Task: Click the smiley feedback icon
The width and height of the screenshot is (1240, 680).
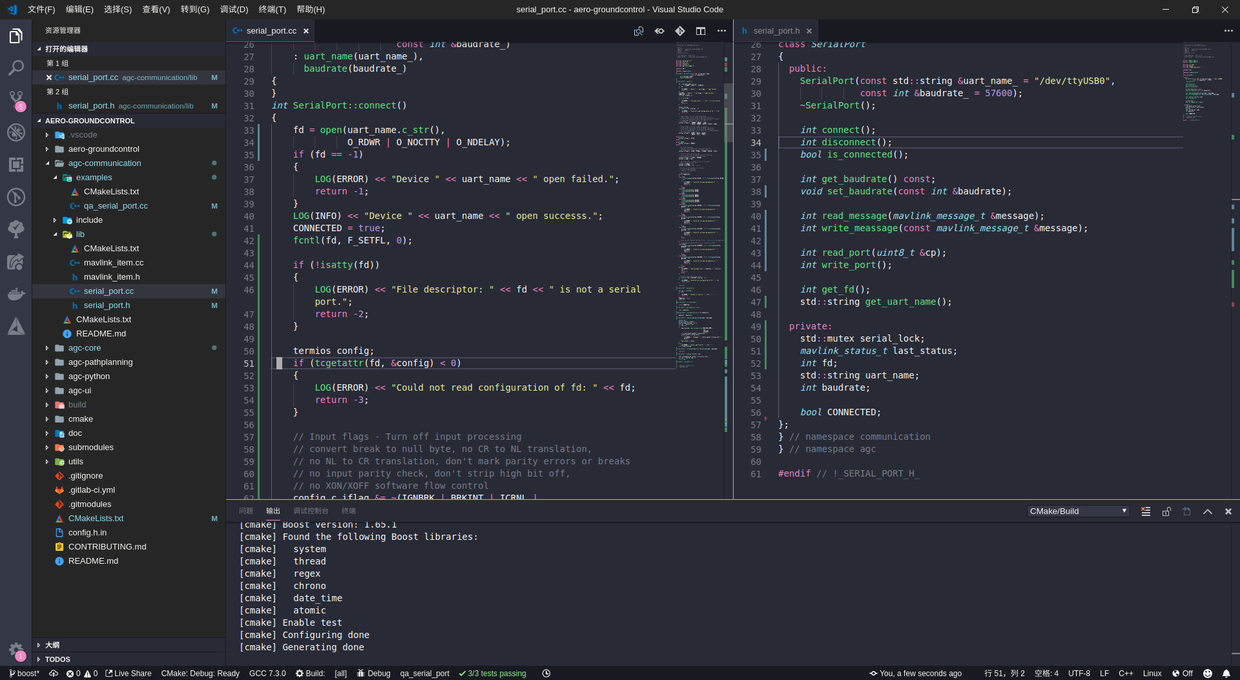Action: [x=1208, y=673]
